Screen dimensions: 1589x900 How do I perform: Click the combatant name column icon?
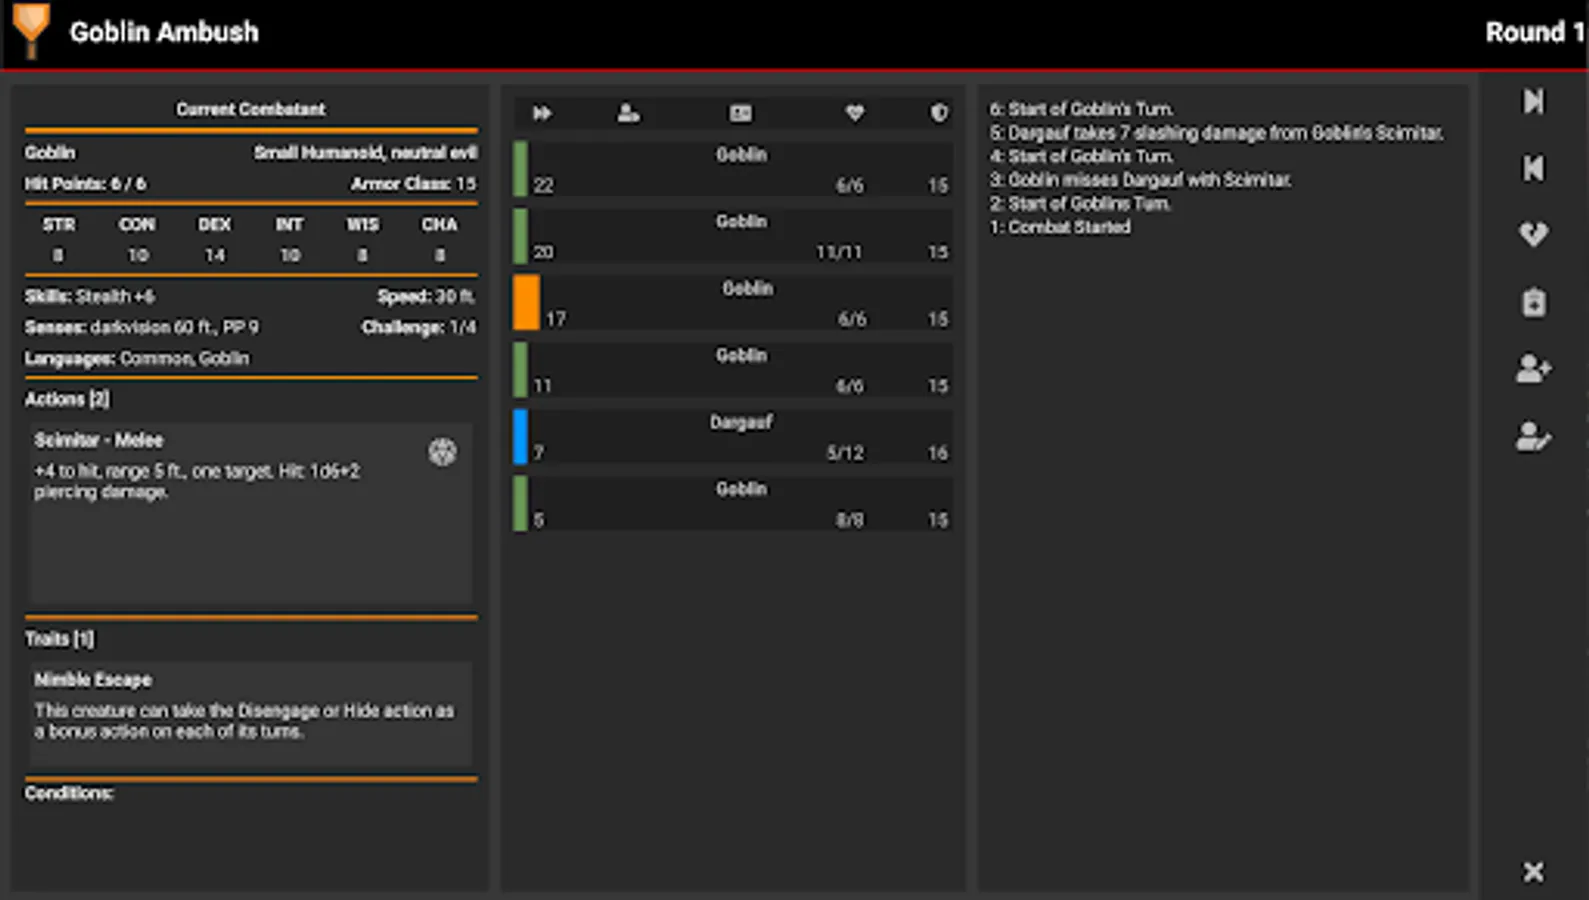click(628, 113)
